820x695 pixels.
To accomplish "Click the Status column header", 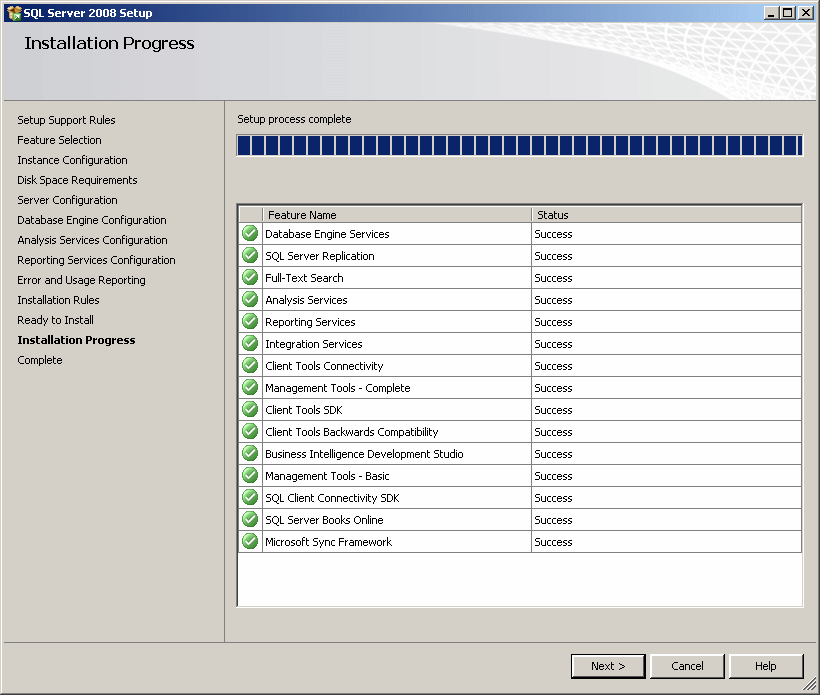I will coord(667,215).
